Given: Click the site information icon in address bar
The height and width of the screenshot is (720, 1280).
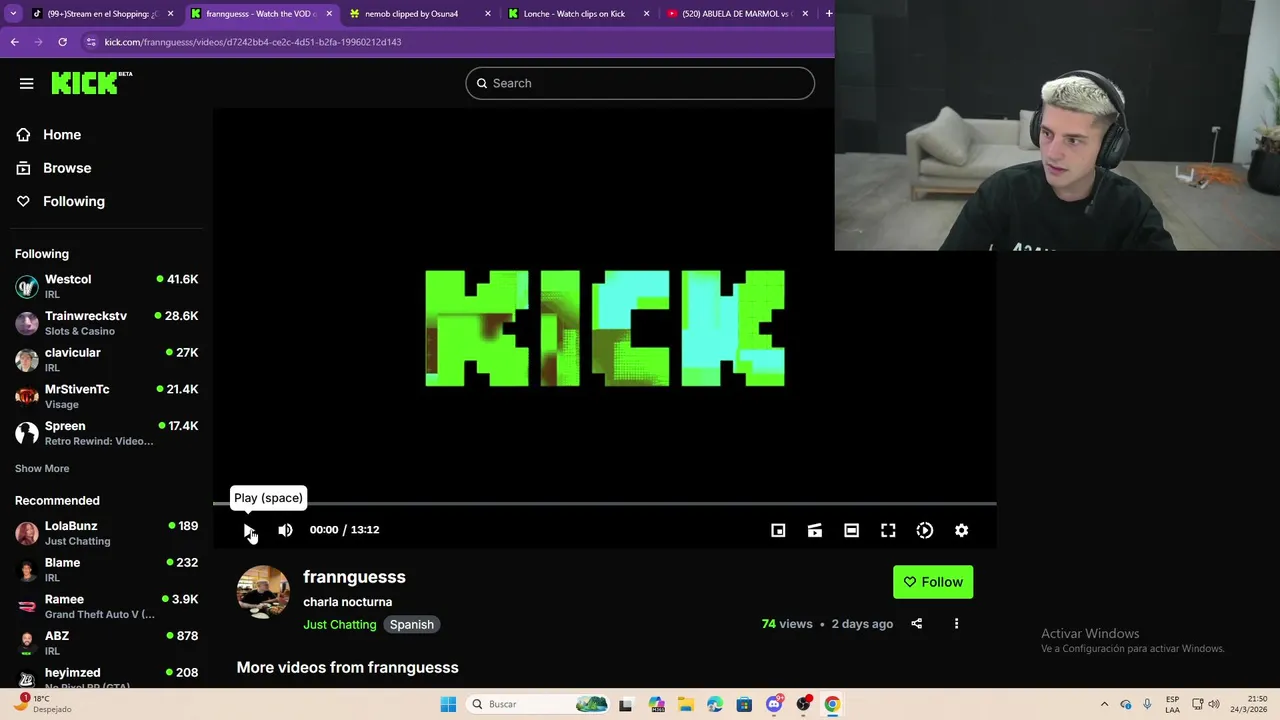Looking at the screenshot, I should pyautogui.click(x=91, y=42).
